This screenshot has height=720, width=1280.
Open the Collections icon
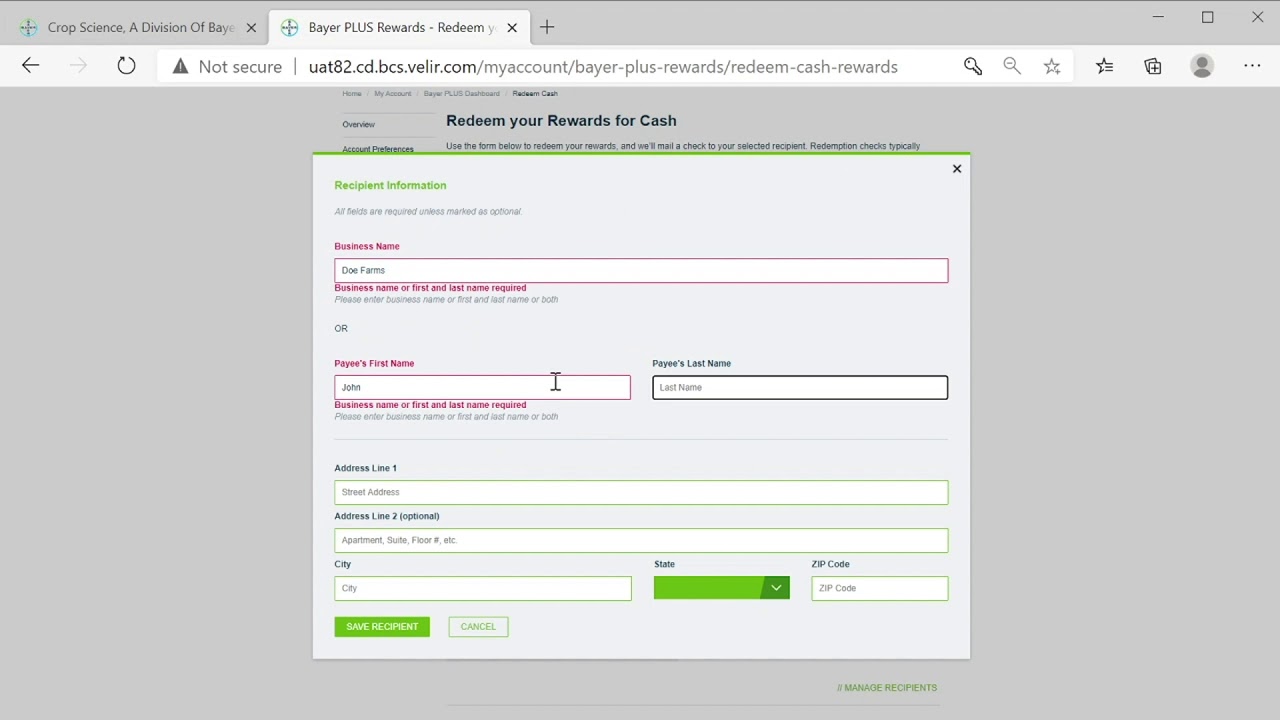point(1153,66)
